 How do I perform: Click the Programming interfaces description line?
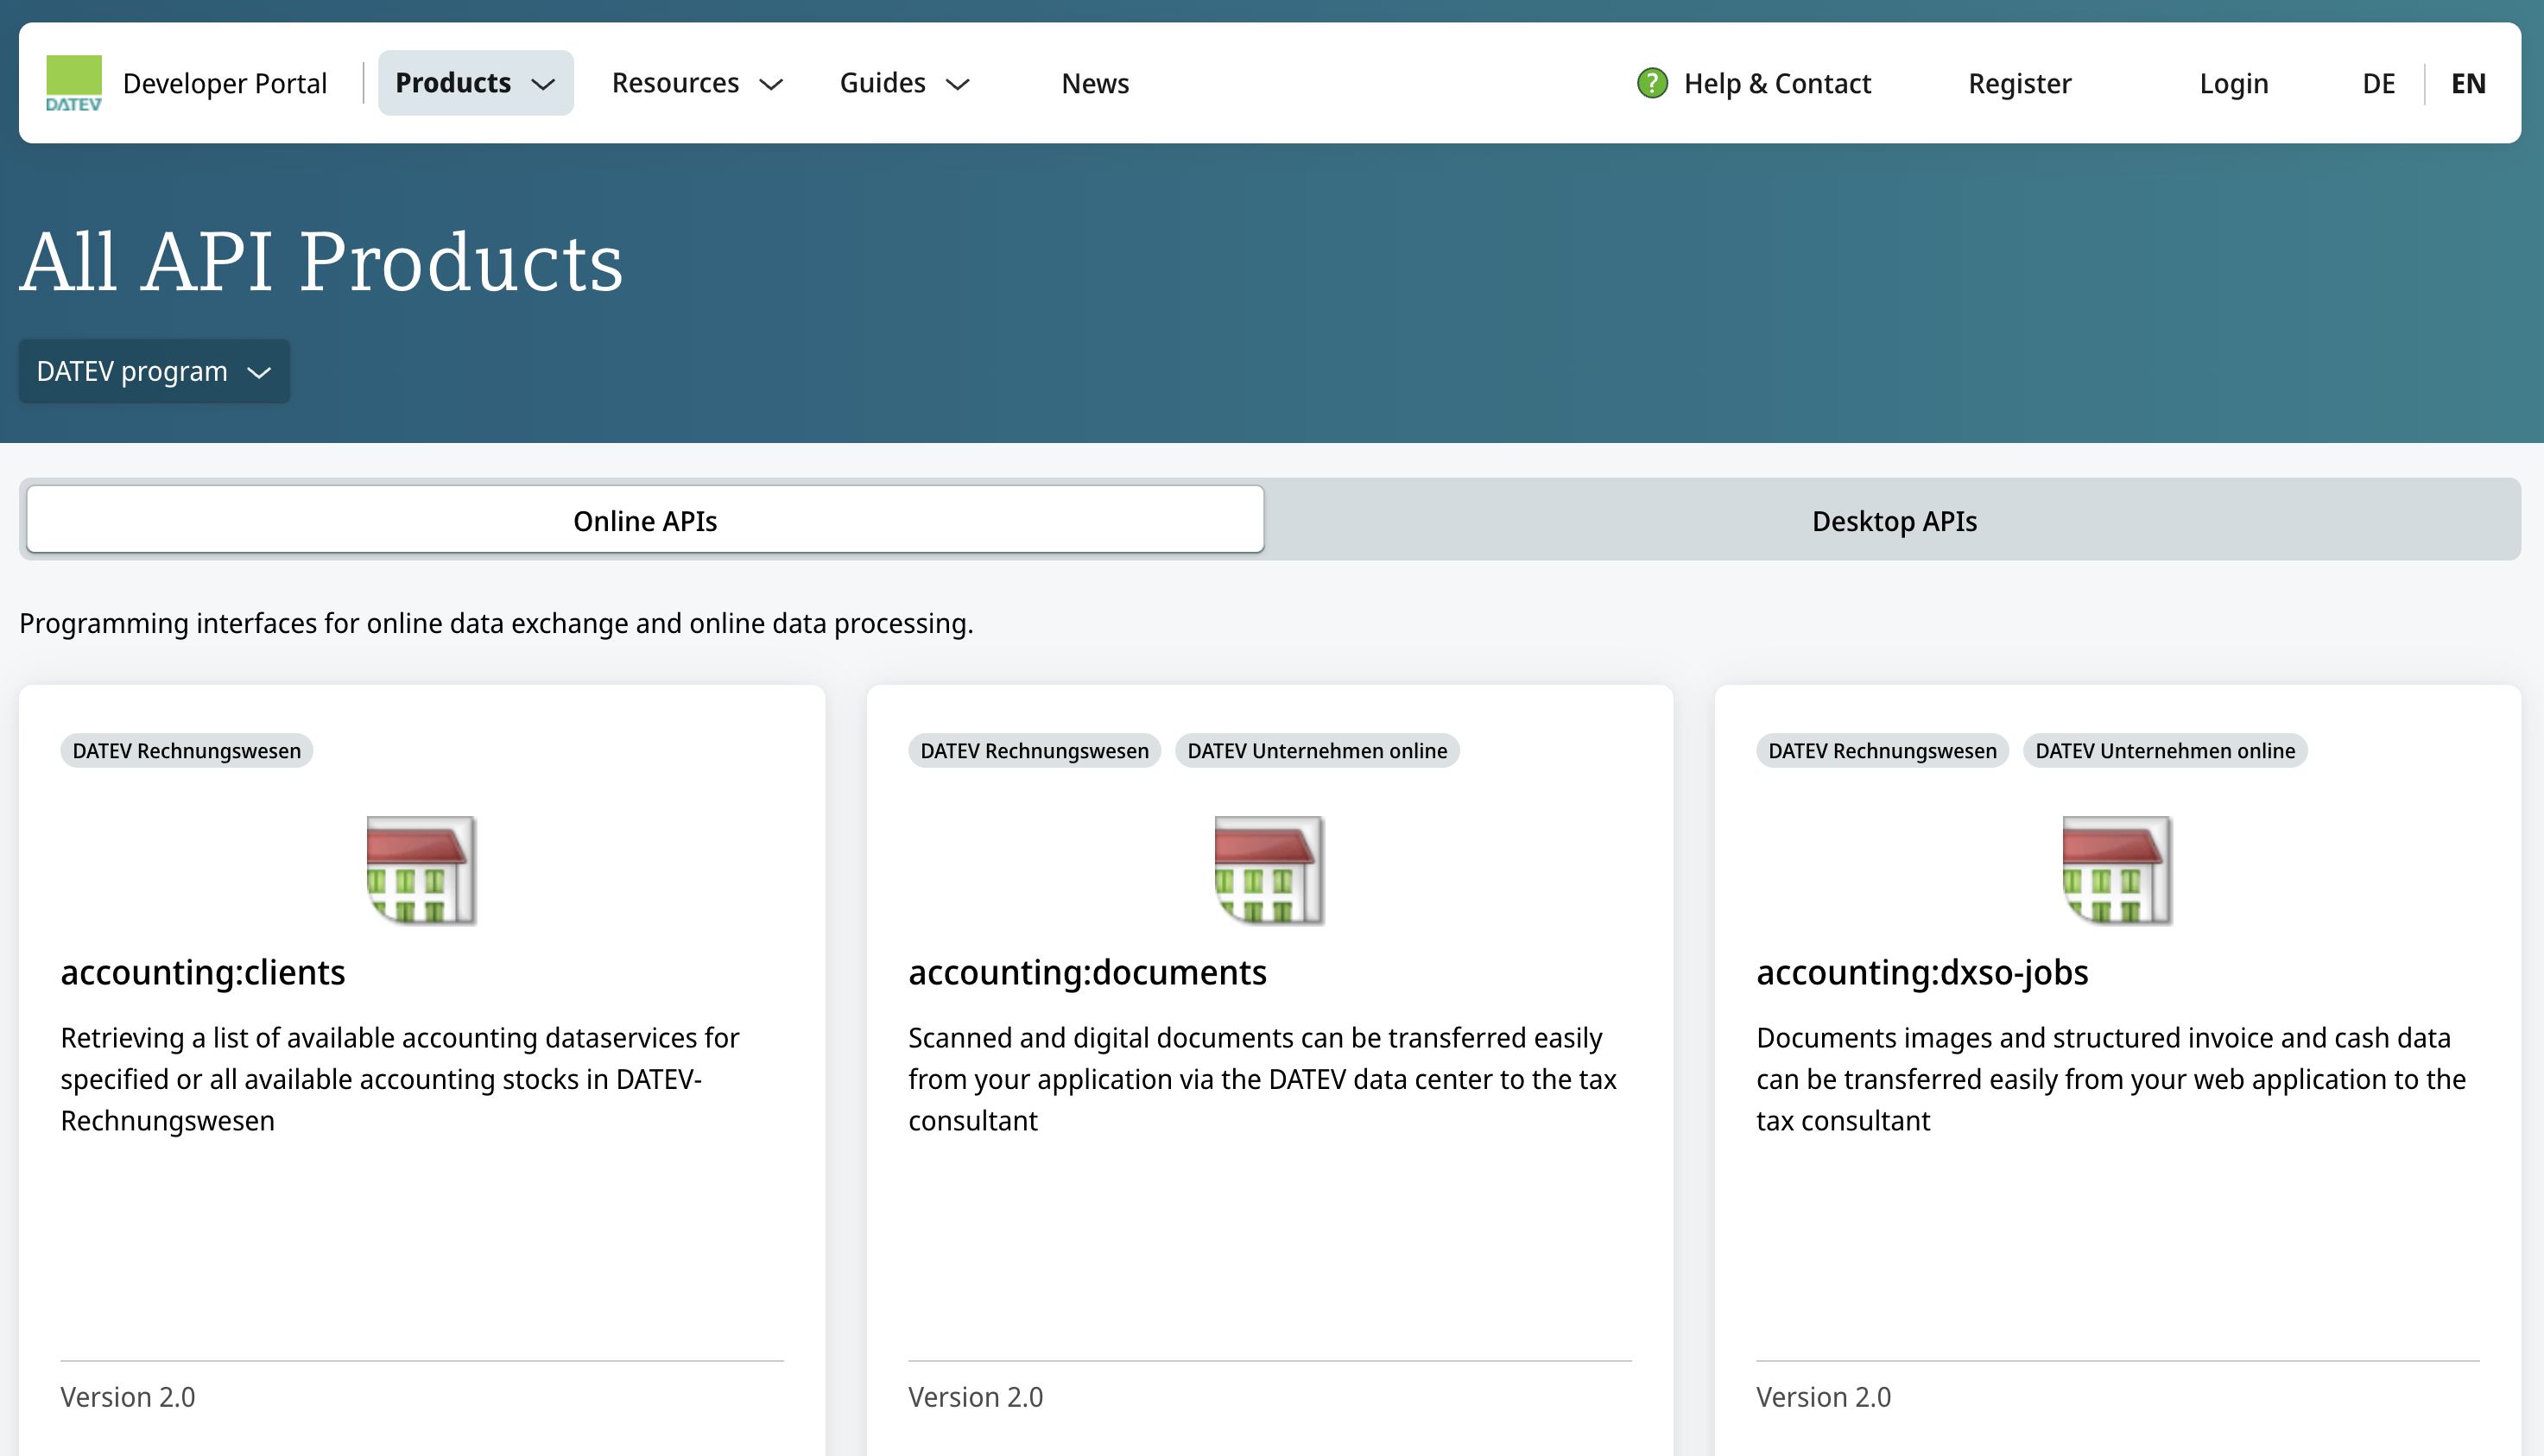[496, 623]
